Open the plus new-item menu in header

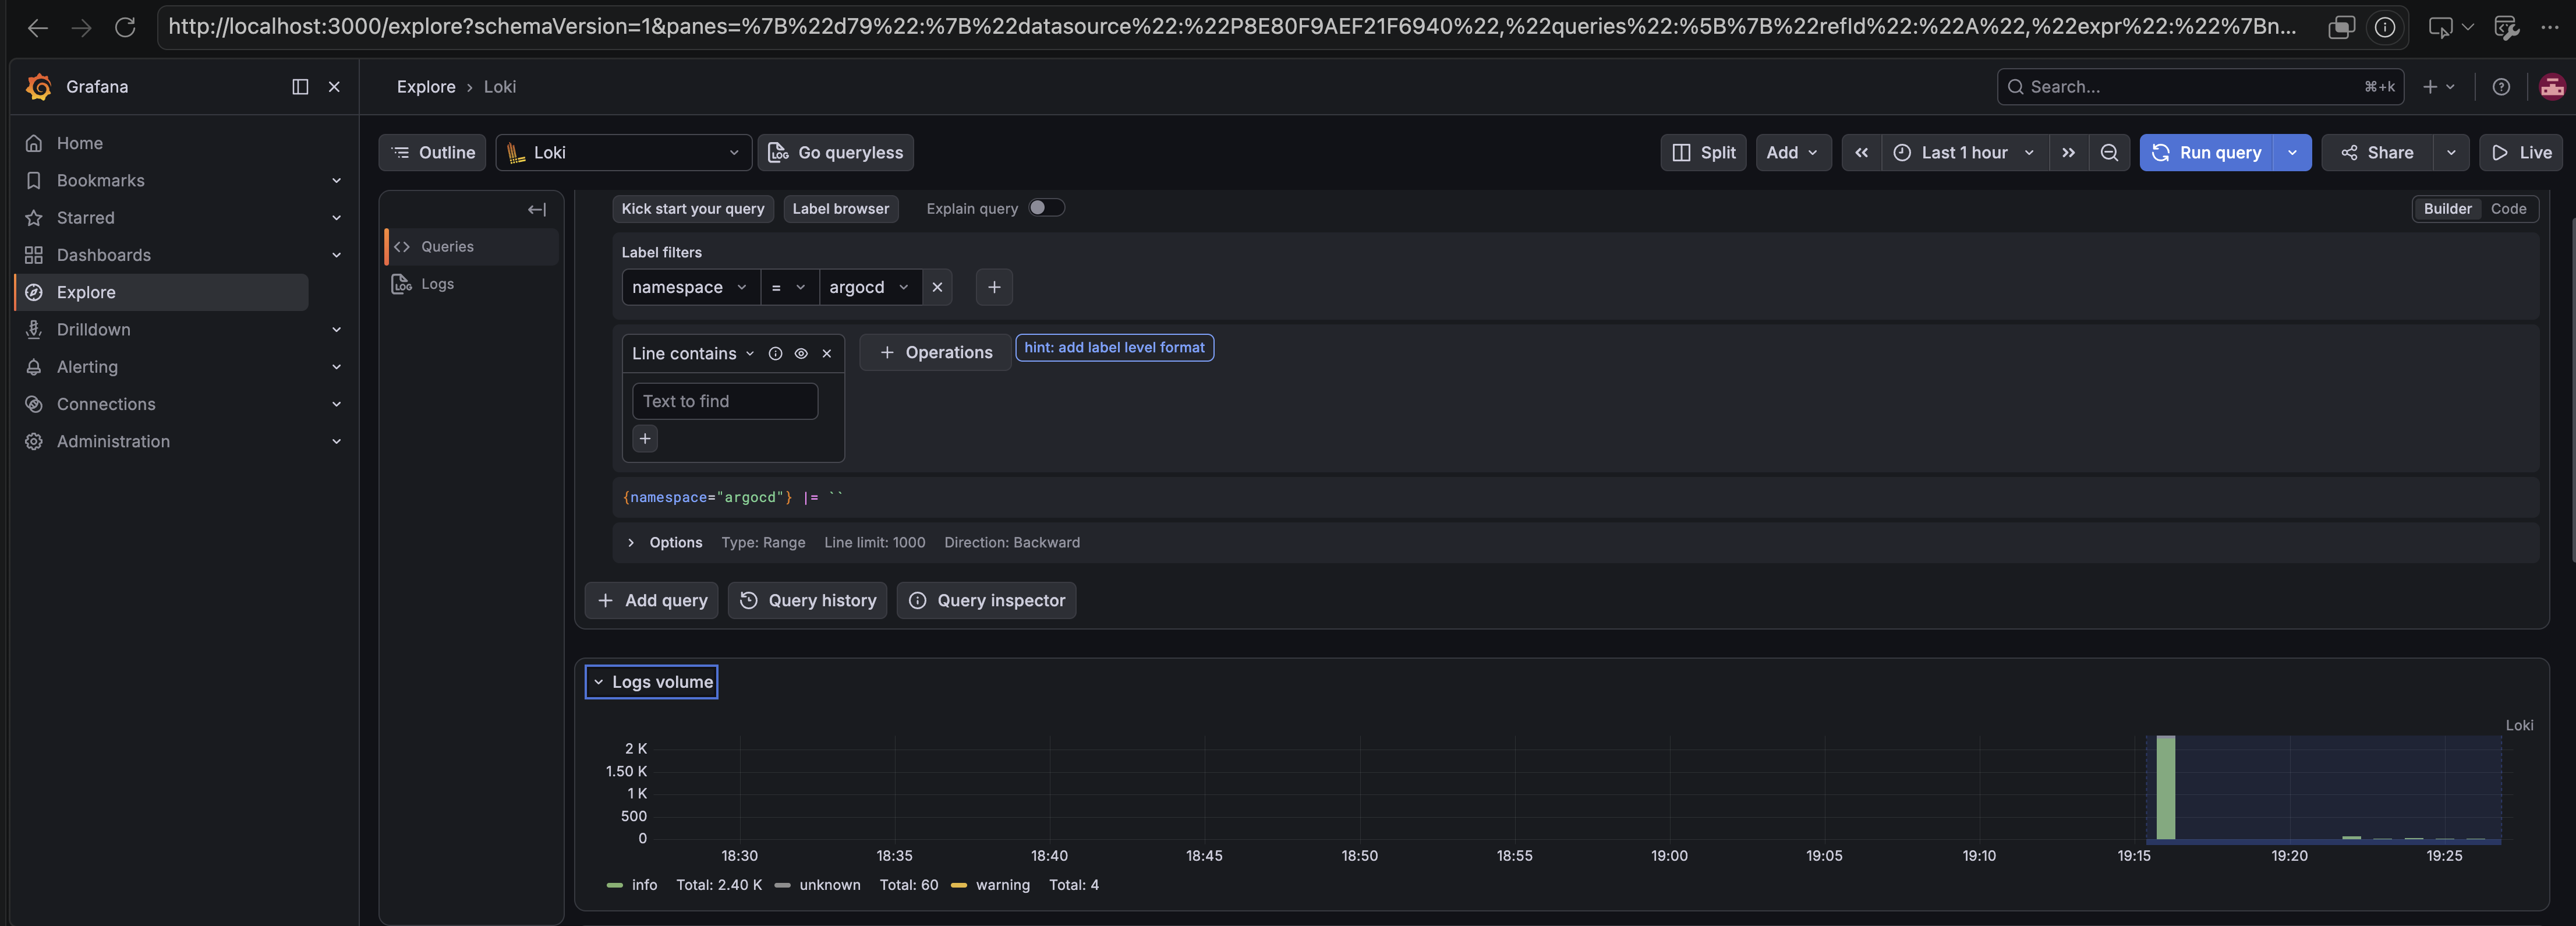click(x=2438, y=87)
